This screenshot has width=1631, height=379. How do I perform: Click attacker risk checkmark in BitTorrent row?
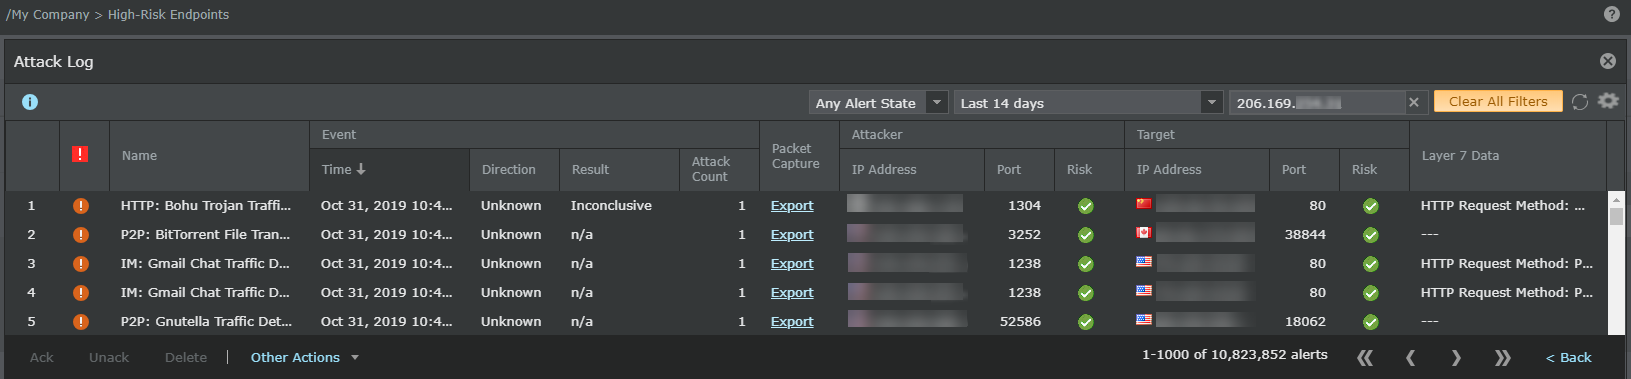click(1085, 235)
